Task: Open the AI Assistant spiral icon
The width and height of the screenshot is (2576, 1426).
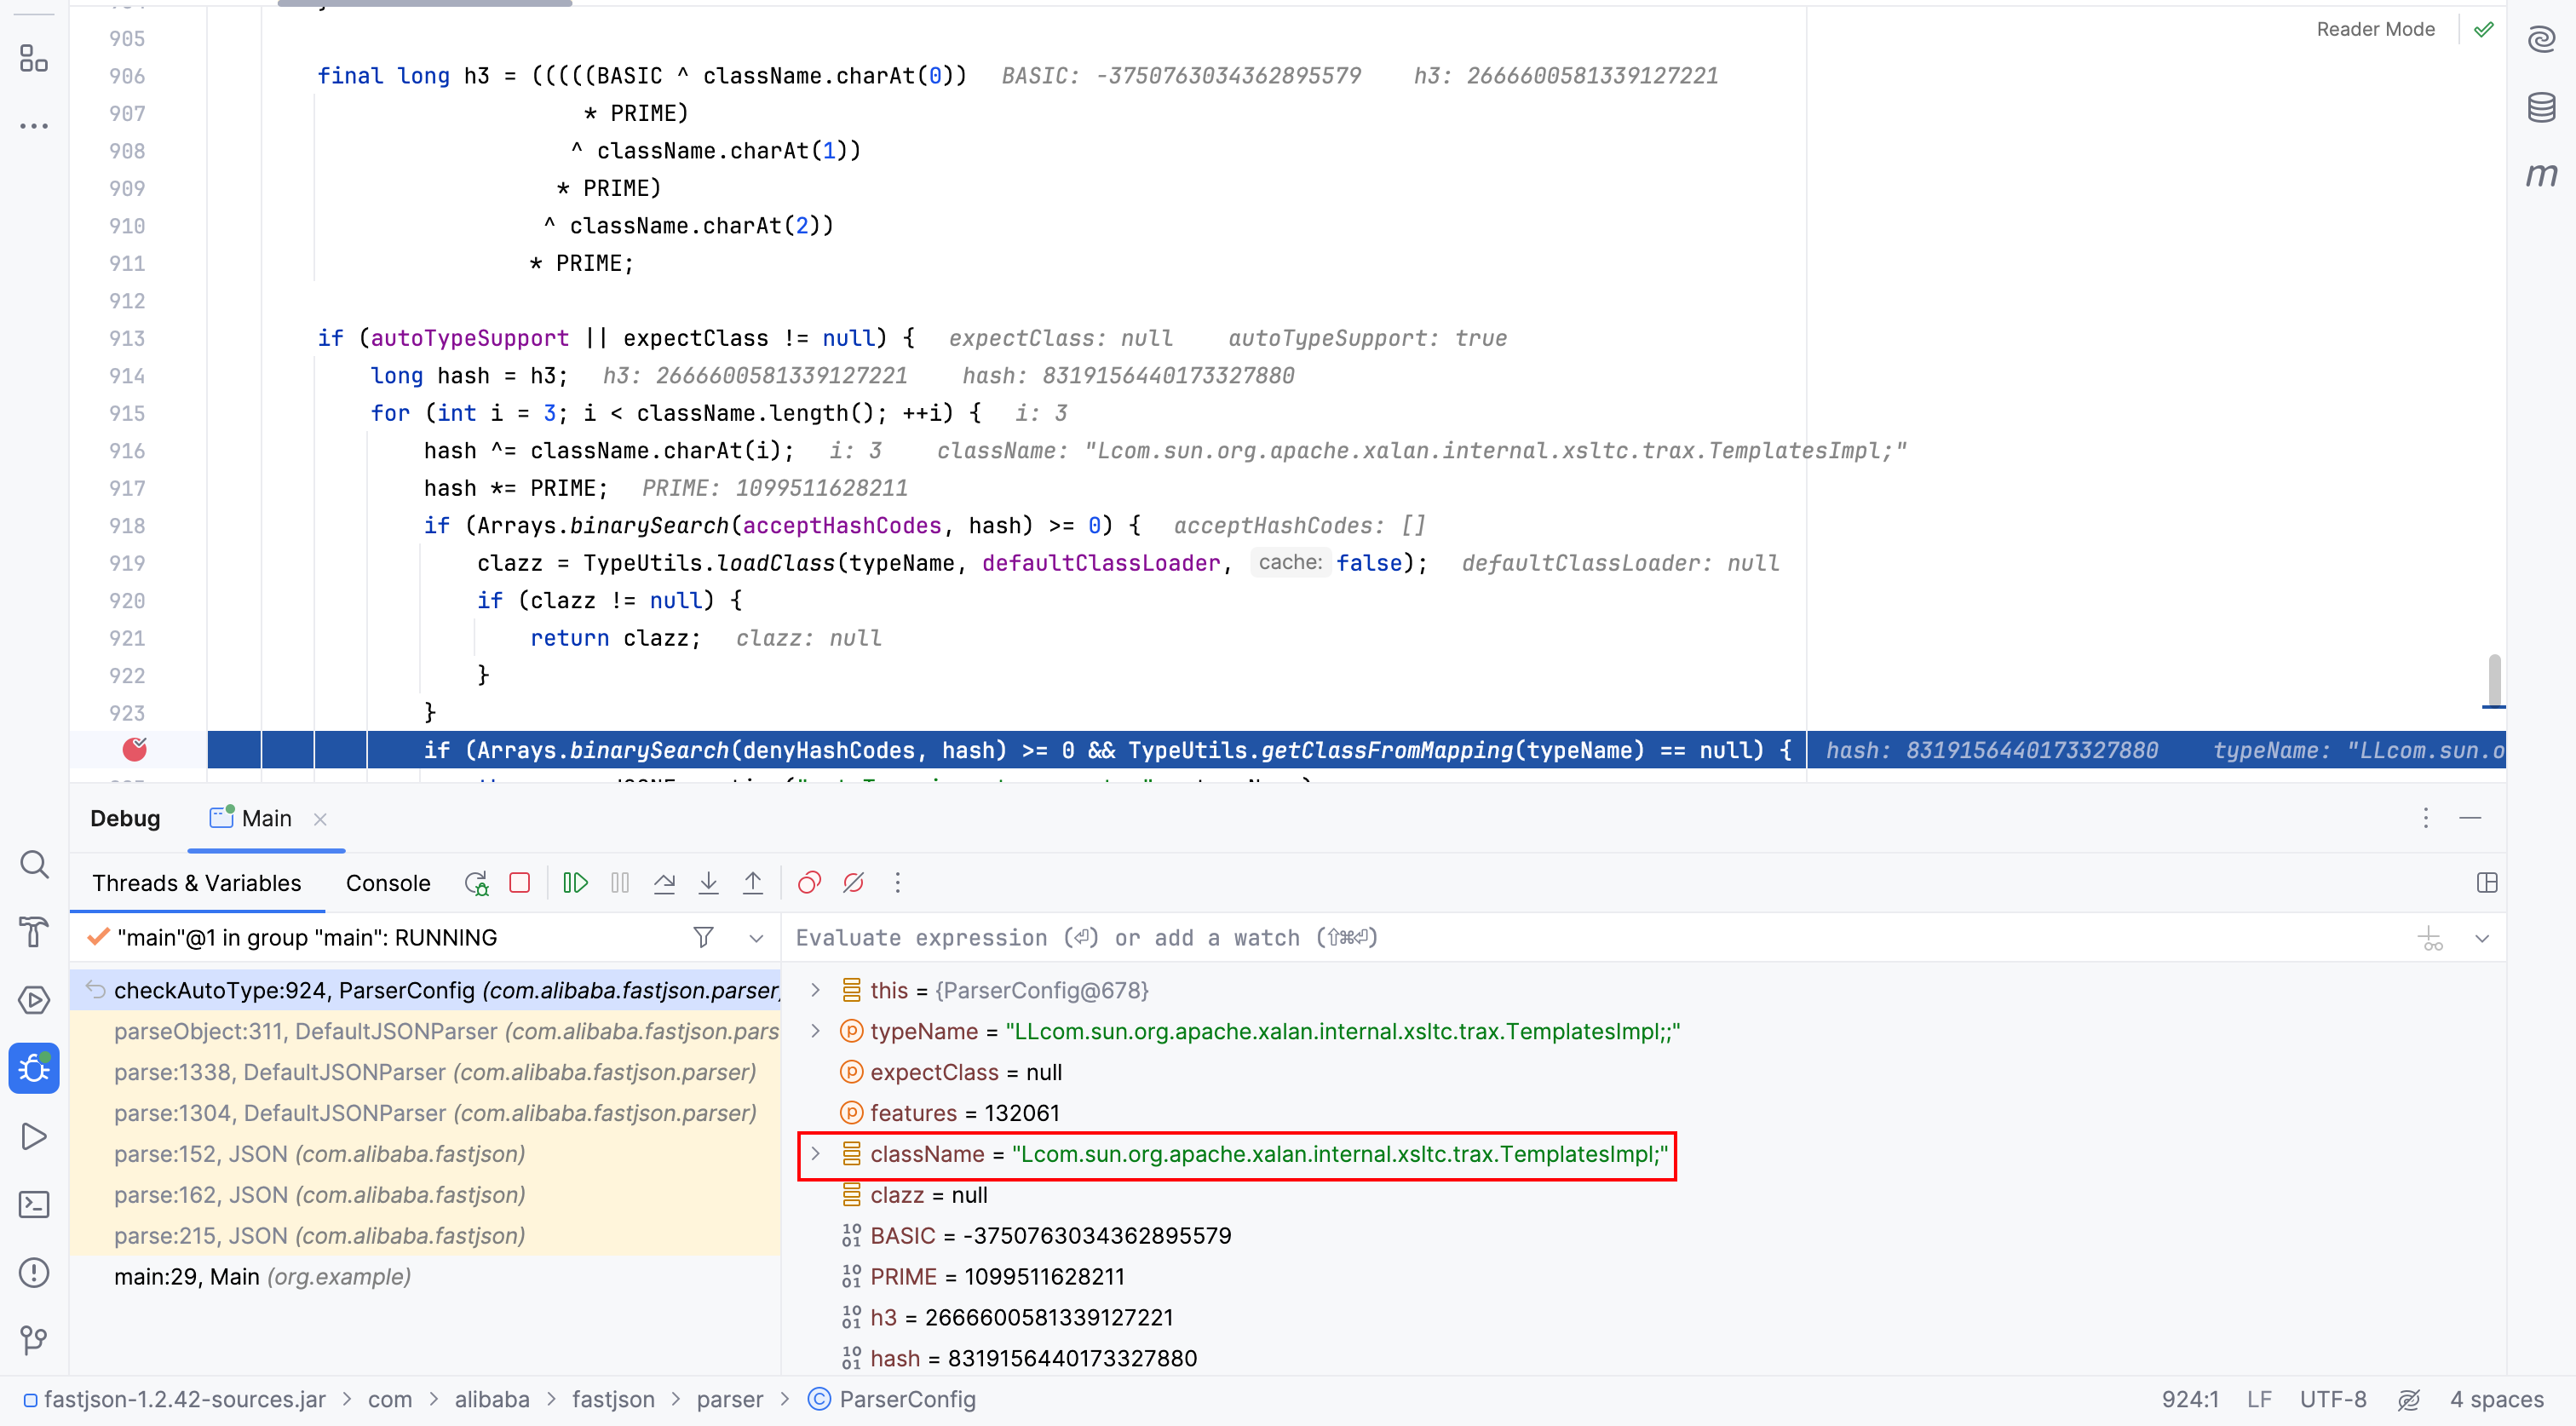Action: 2541,40
